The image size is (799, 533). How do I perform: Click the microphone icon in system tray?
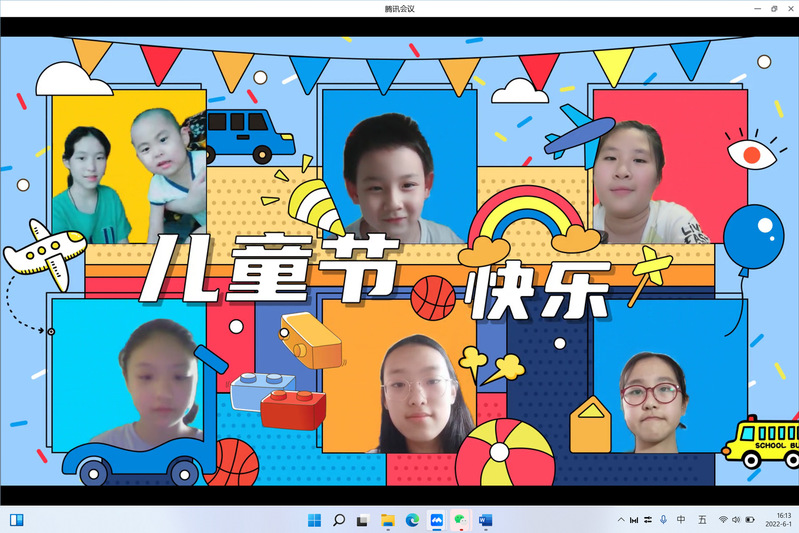coord(663,520)
